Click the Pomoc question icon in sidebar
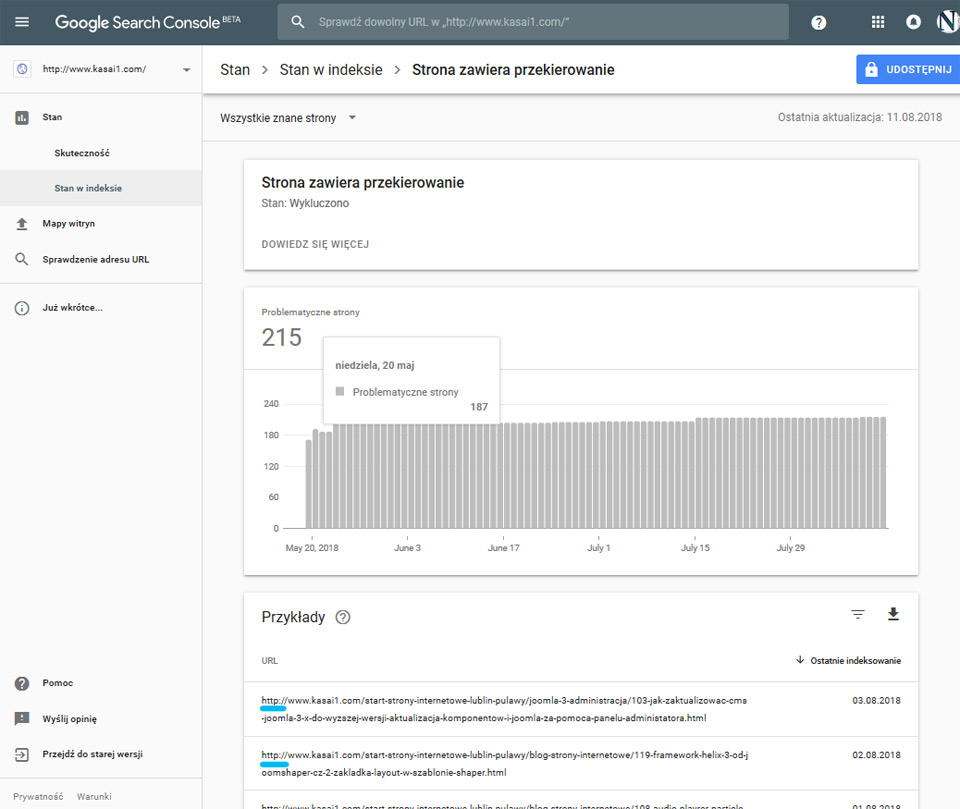This screenshot has height=809, width=960. pyautogui.click(x=22, y=683)
